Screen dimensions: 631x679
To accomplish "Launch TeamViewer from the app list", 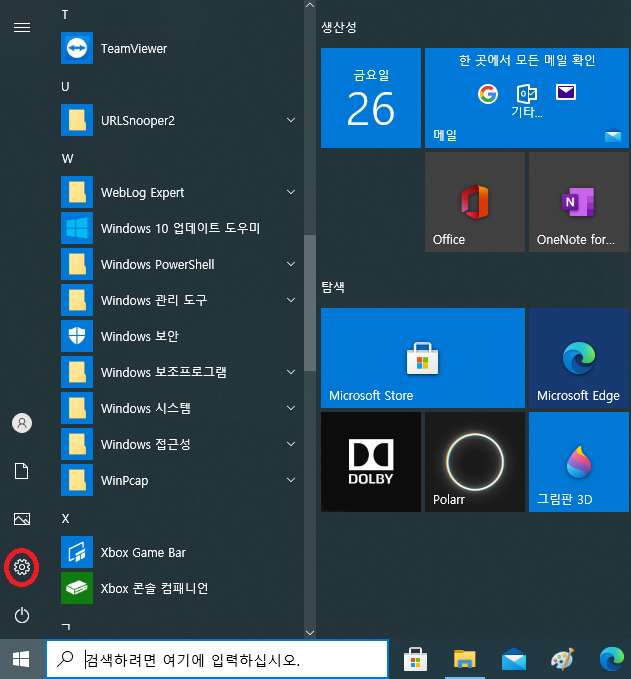I will (x=178, y=48).
